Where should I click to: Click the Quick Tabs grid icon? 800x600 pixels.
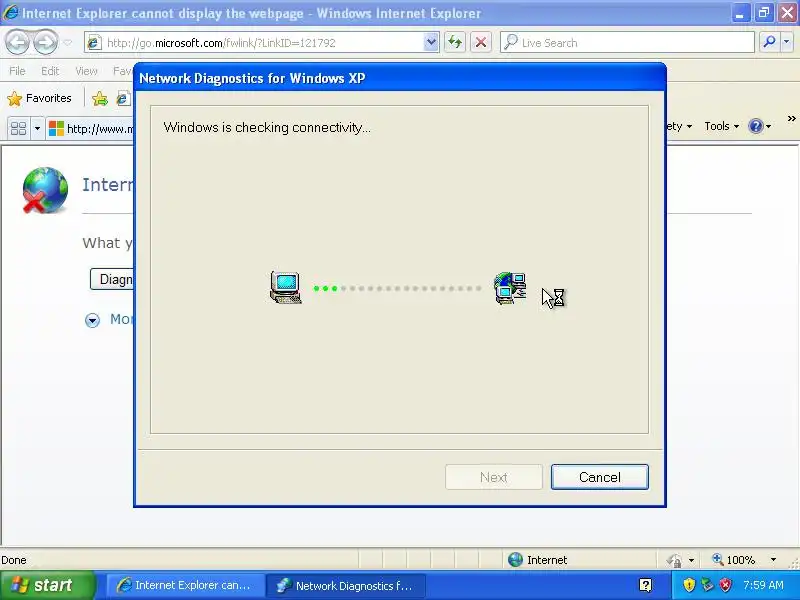(18, 128)
